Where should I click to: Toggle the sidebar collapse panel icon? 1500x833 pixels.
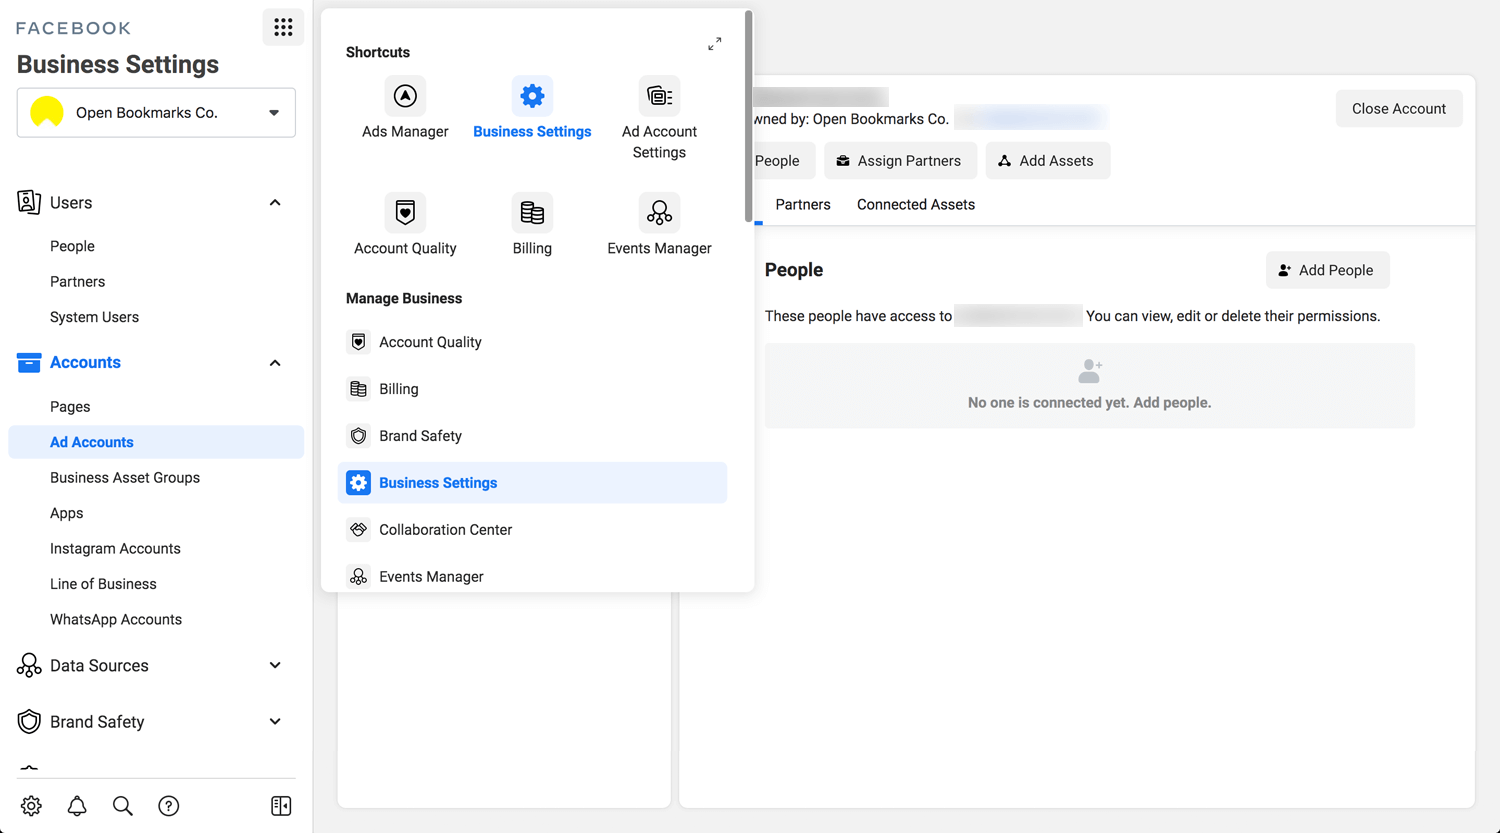[x=281, y=806]
